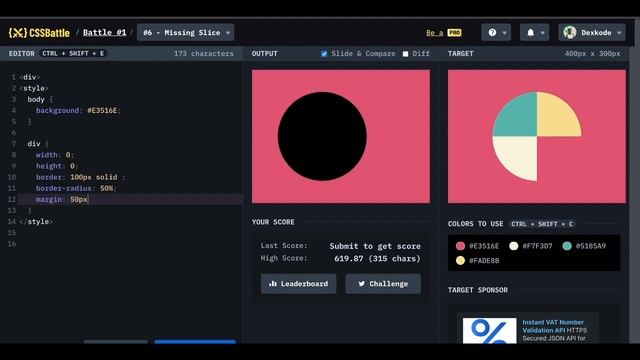Tick the Diff checkbox
This screenshot has height=360, width=640.
[x=405, y=54]
